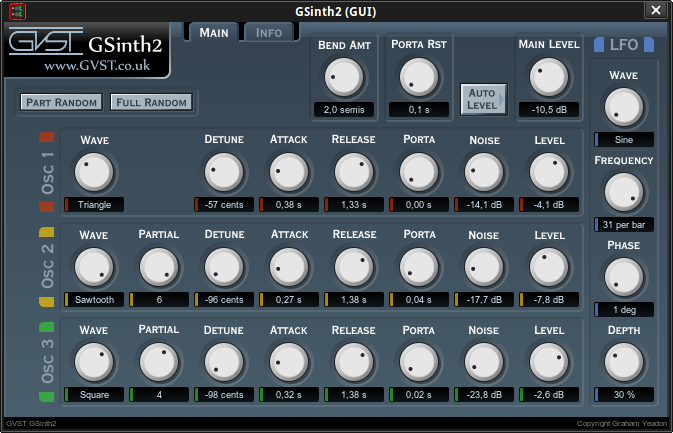Click the OSC 1 Release knob
This screenshot has width=673, height=433.
pos(354,172)
